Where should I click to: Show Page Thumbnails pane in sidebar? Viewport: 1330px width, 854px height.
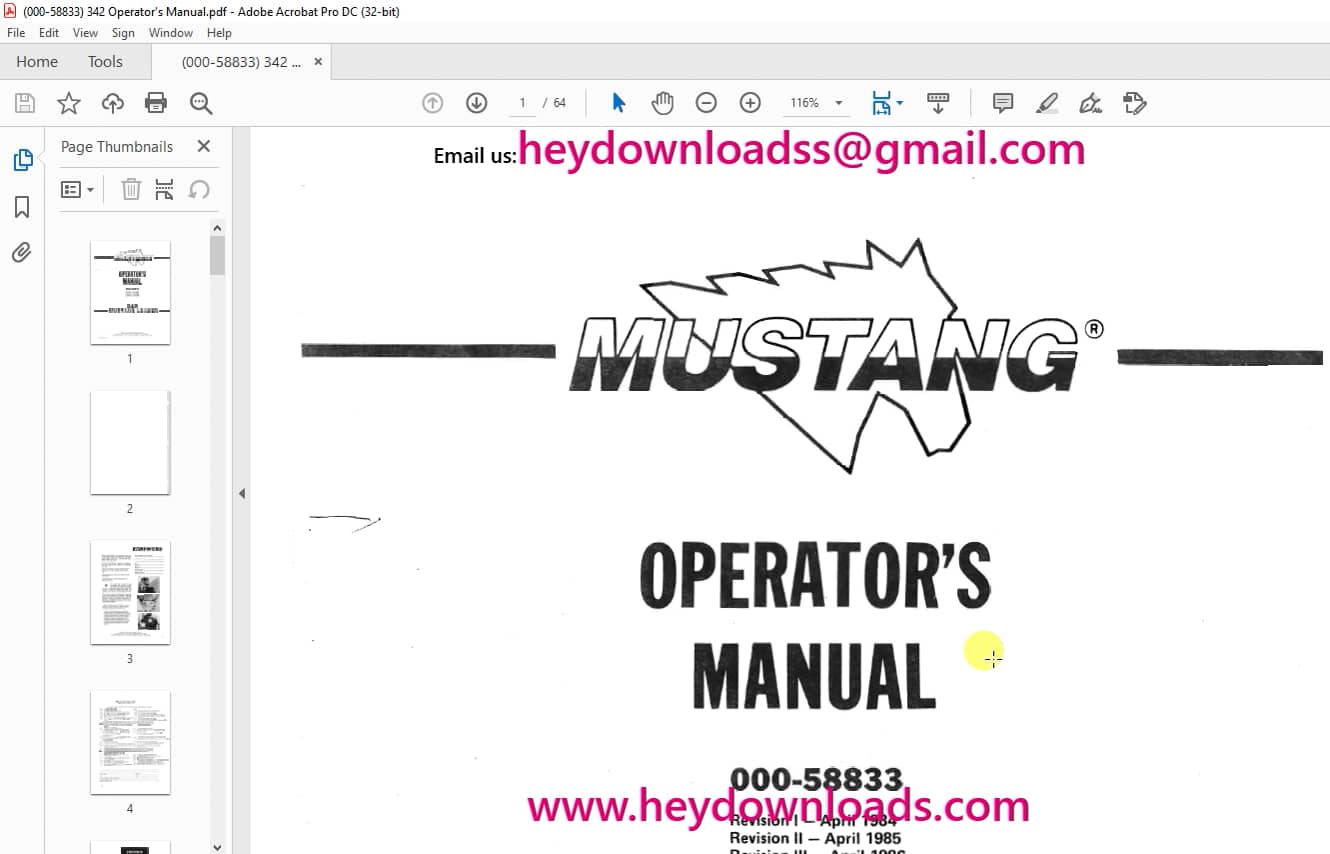point(22,160)
